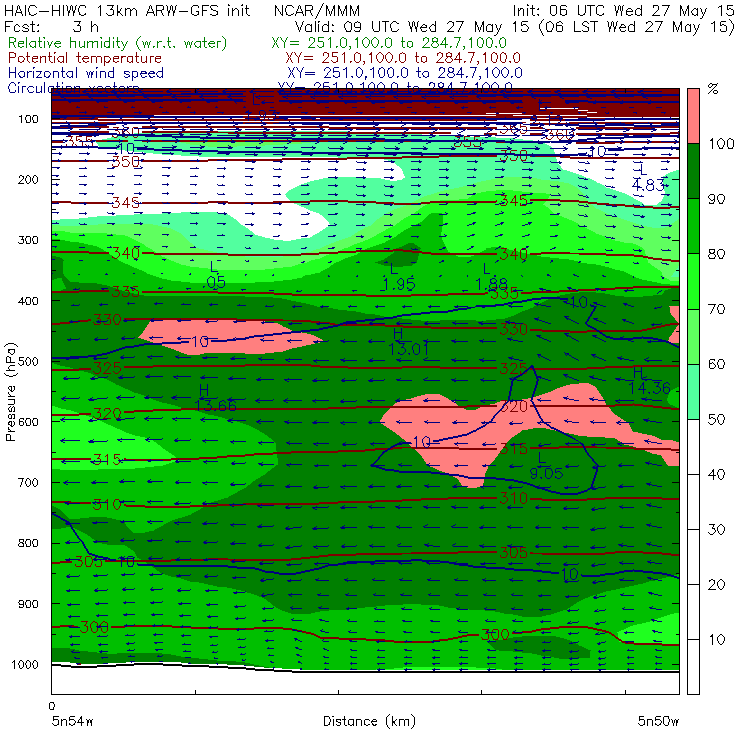Click the high wind value '13.01'
The height and width of the screenshot is (740, 740).
[x=409, y=349]
